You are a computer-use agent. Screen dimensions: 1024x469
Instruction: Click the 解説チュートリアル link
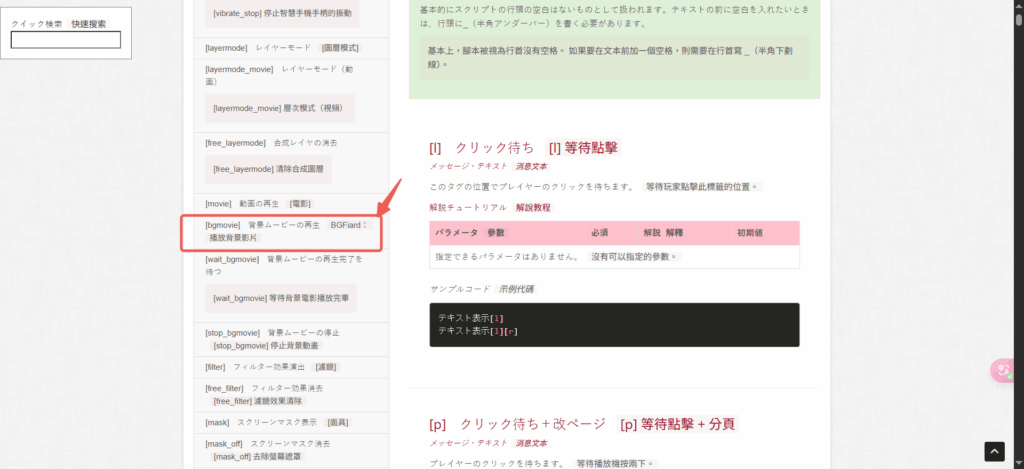pos(468,208)
